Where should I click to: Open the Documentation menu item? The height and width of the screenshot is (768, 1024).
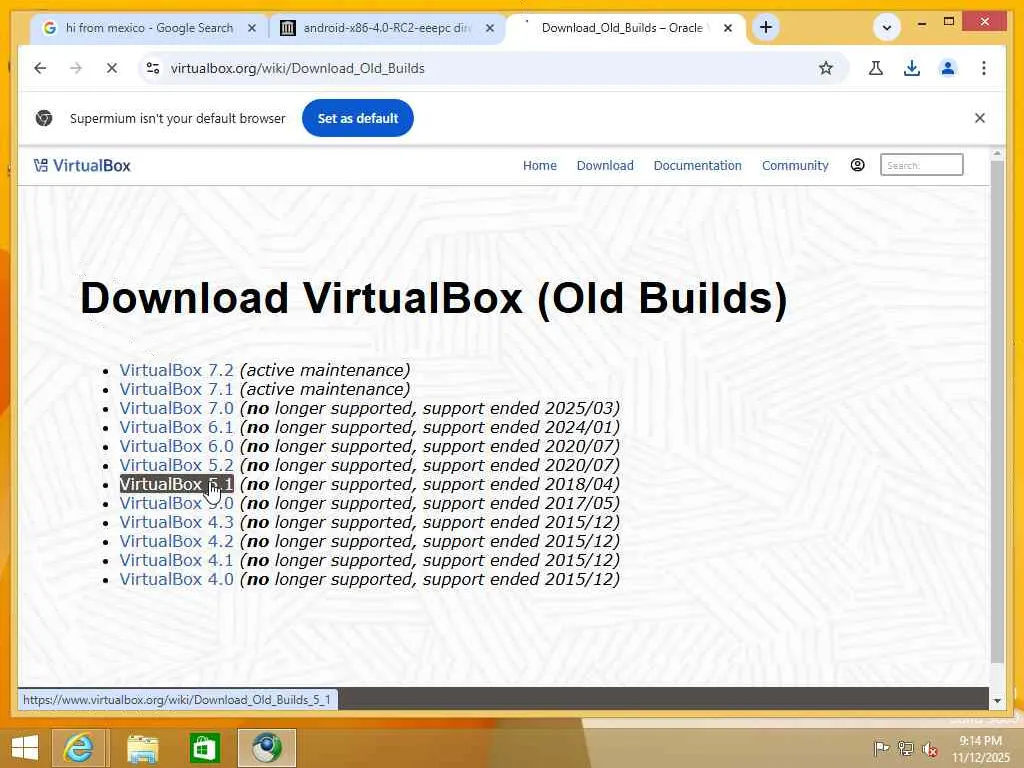point(697,166)
